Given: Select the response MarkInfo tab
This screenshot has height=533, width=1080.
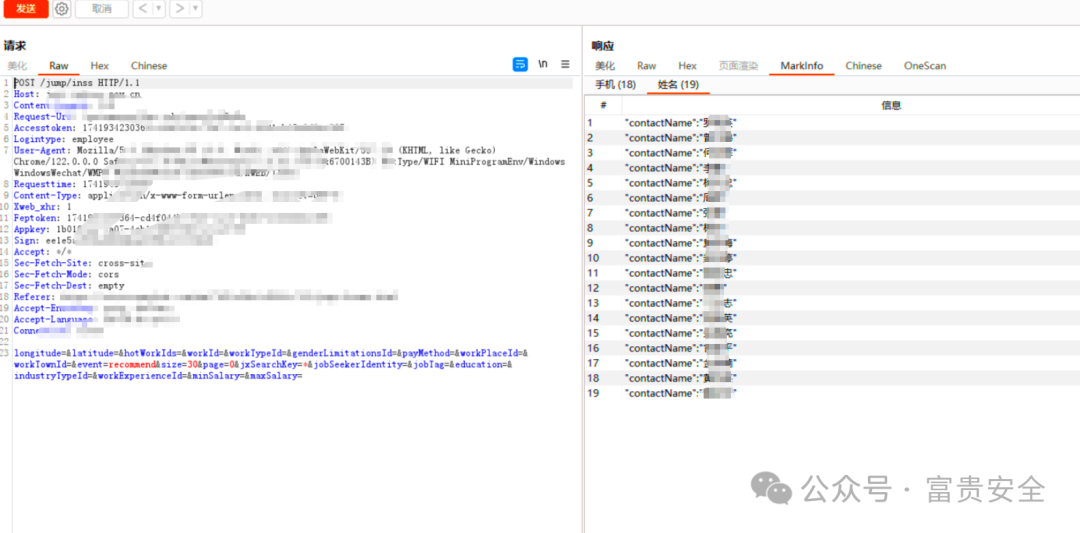Looking at the screenshot, I should [x=801, y=66].
